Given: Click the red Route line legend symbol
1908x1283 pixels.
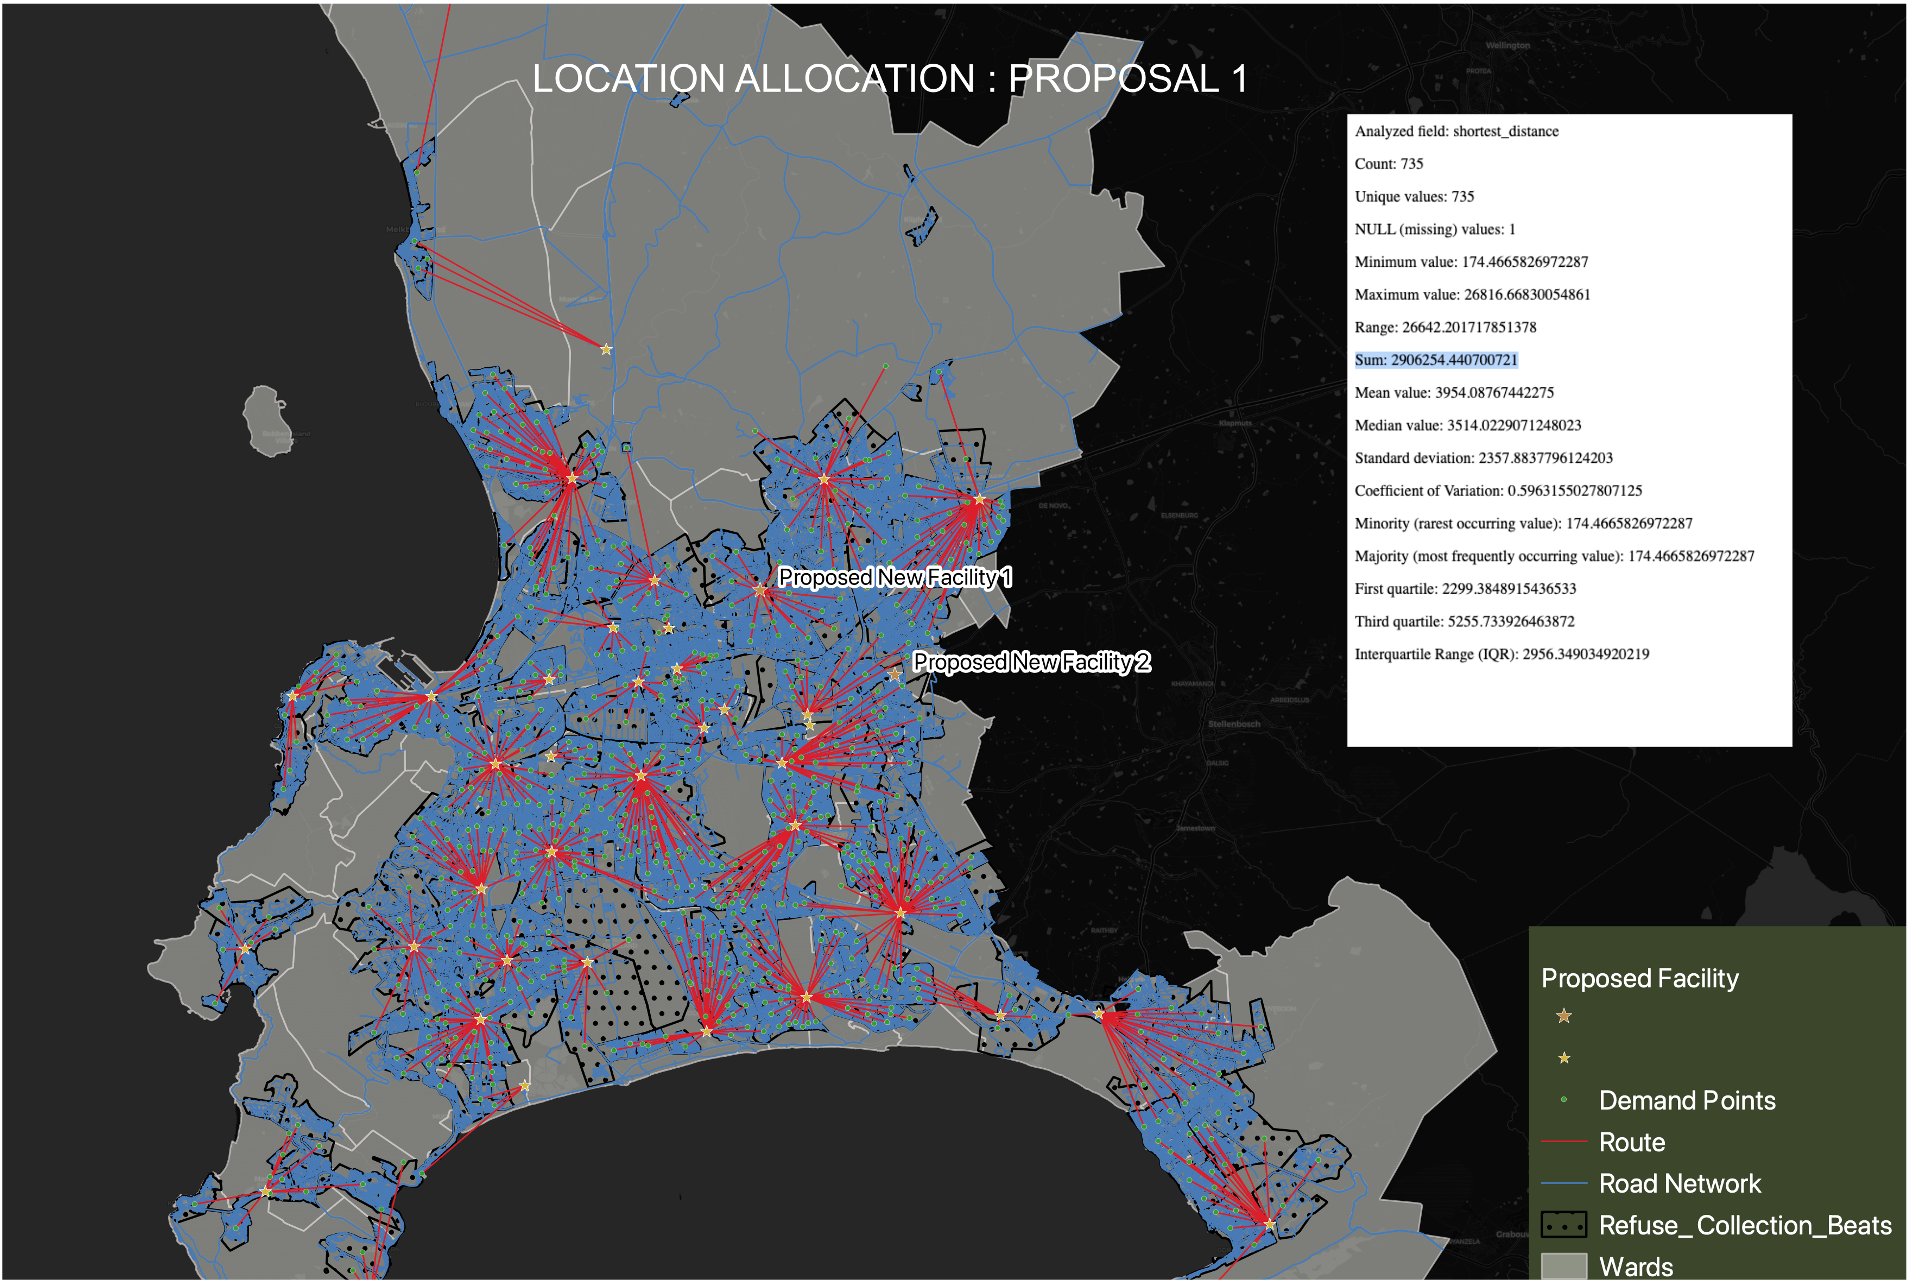Looking at the screenshot, I should pos(1564,1141).
